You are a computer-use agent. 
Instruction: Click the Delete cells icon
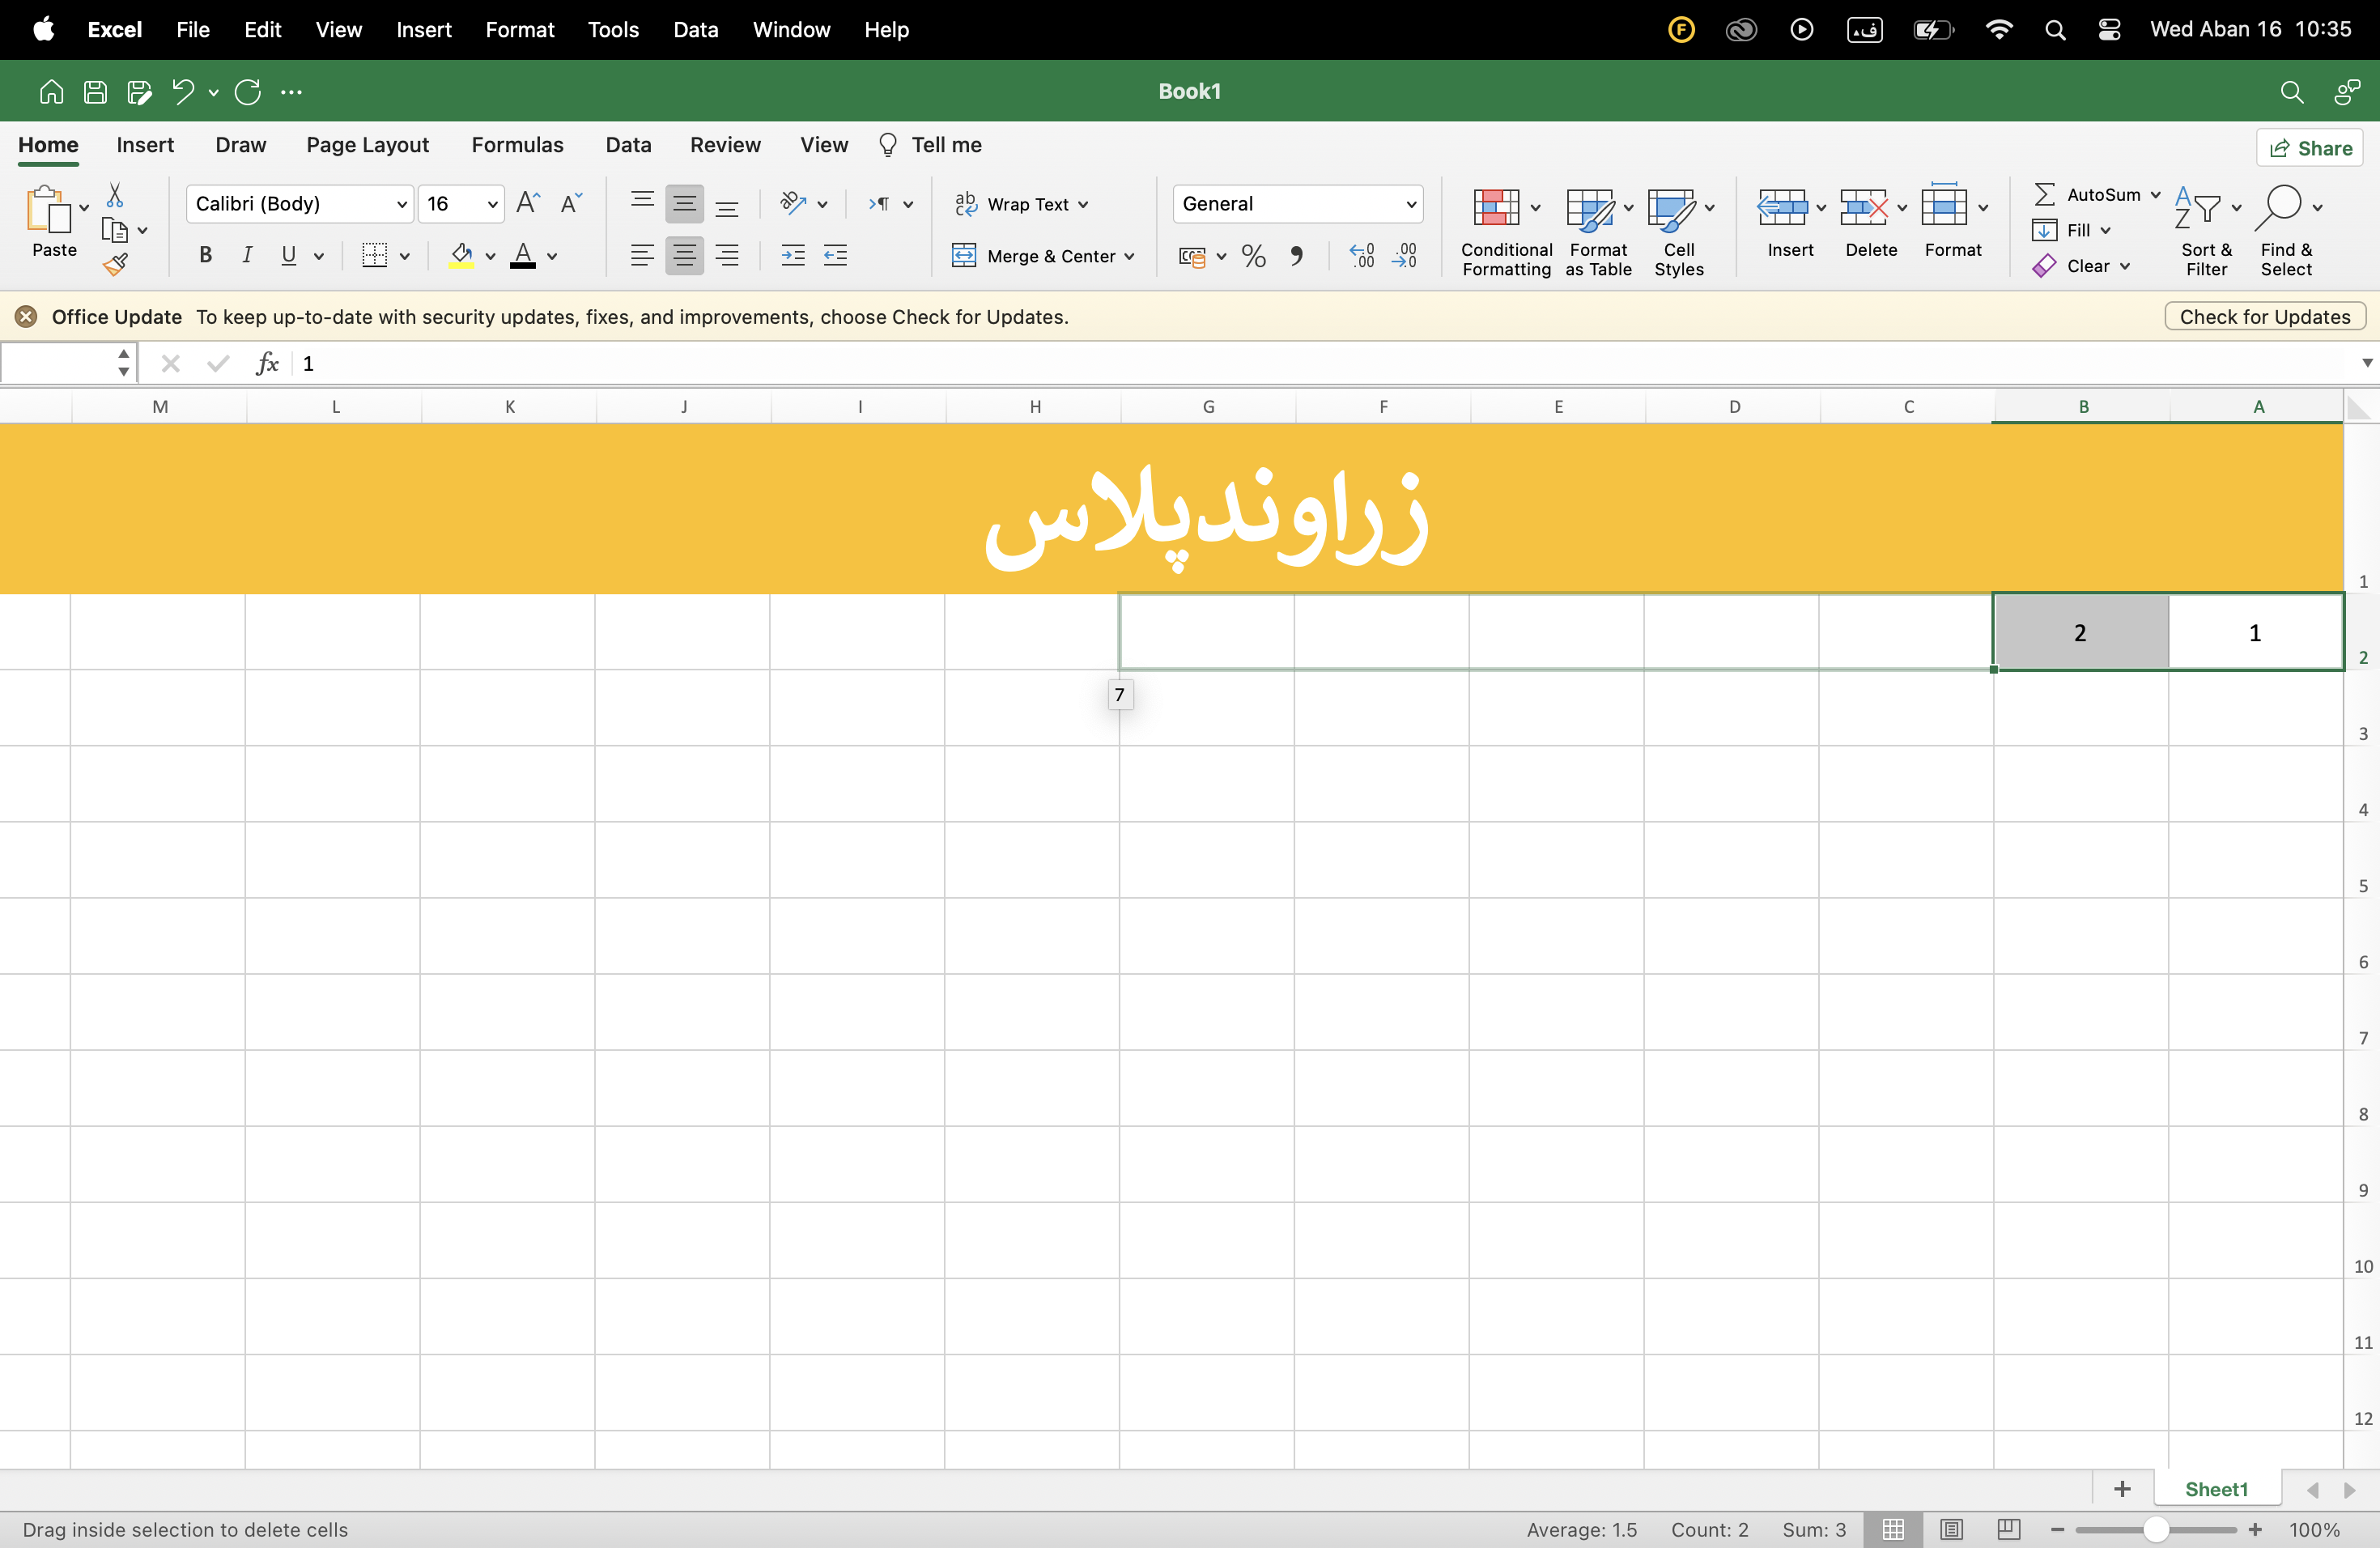coord(1864,207)
